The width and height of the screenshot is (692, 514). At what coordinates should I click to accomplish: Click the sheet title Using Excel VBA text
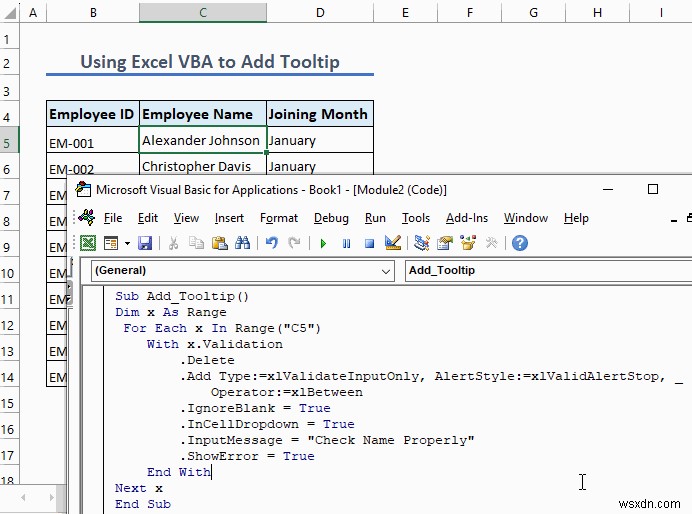point(210,62)
